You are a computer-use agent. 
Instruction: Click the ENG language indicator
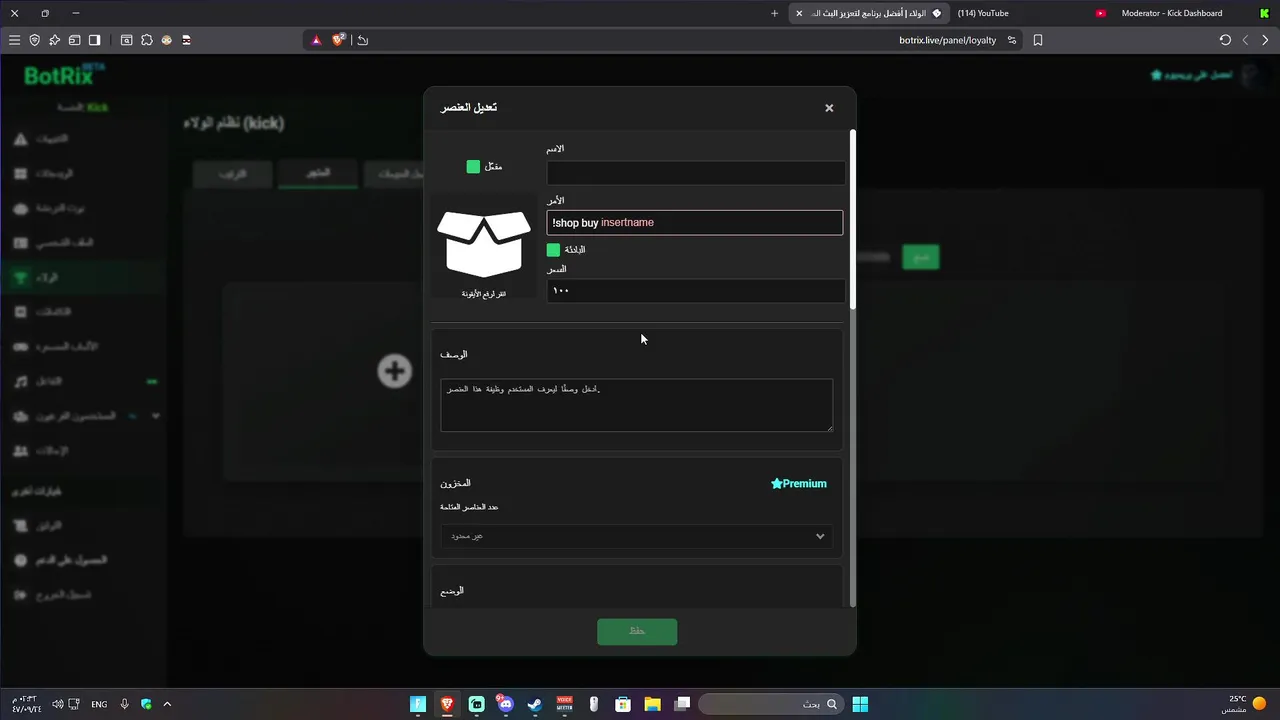pyautogui.click(x=99, y=704)
